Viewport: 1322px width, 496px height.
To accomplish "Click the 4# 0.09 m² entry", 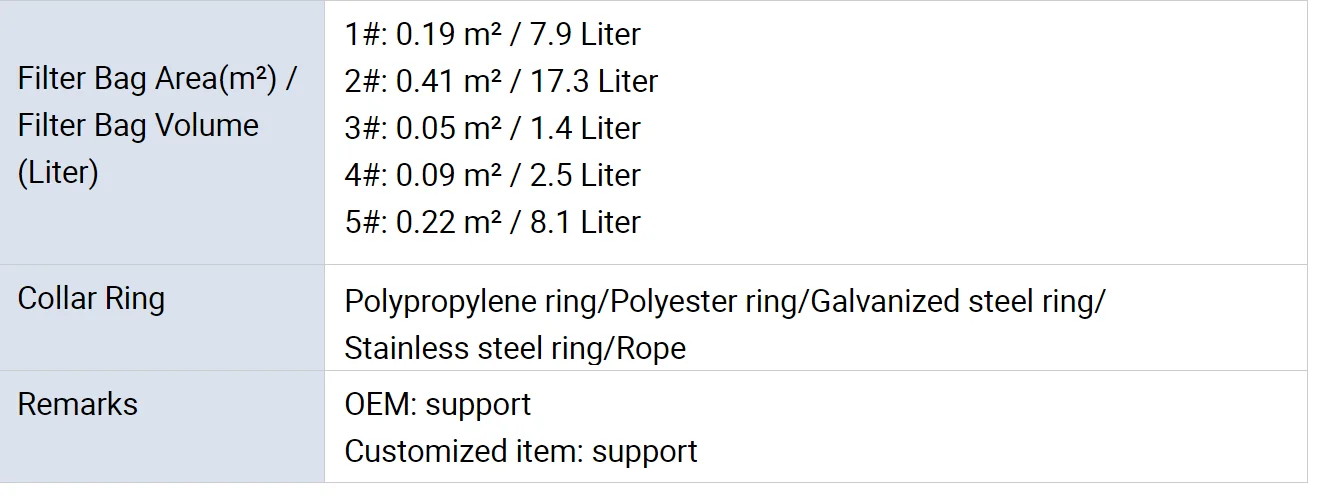I will click(422, 176).
